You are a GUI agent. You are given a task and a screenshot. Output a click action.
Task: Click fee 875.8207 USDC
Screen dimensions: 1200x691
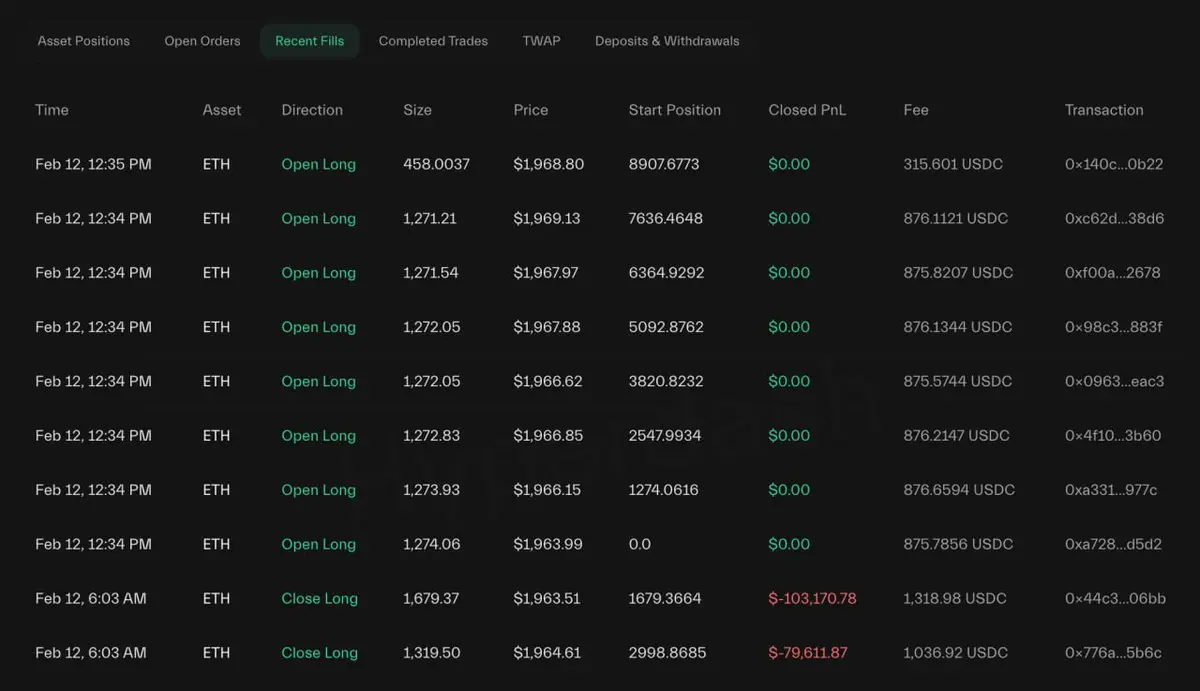point(958,272)
